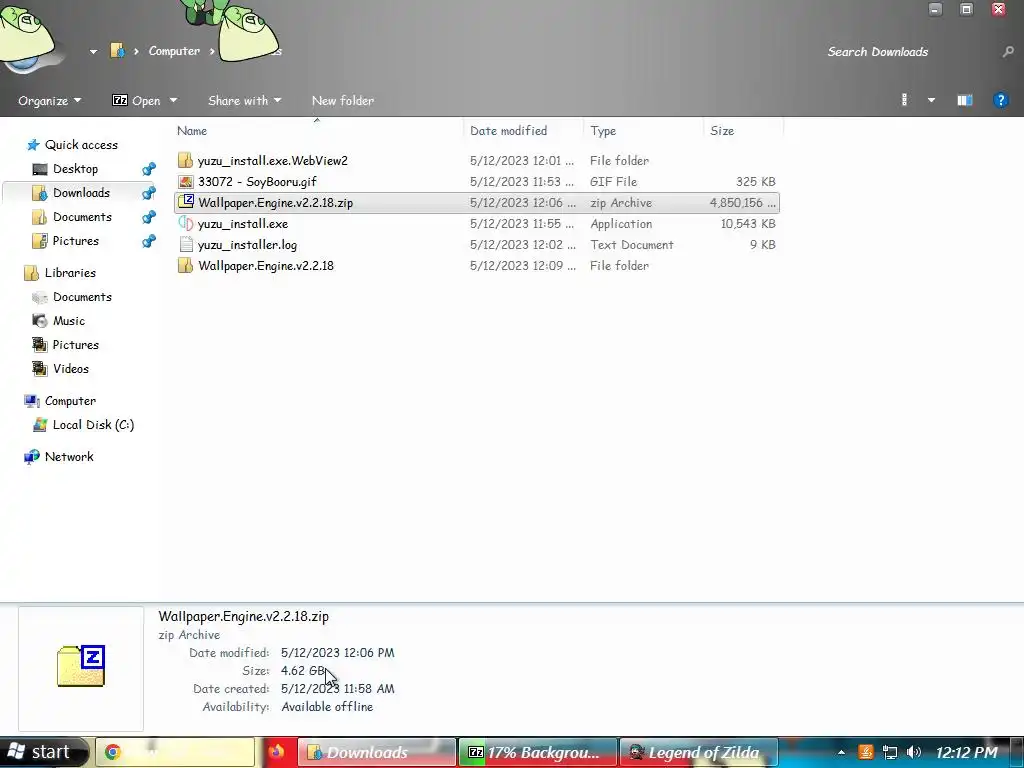1024x768 pixels.
Task: Select Documents under Quick access
Action: click(x=82, y=217)
